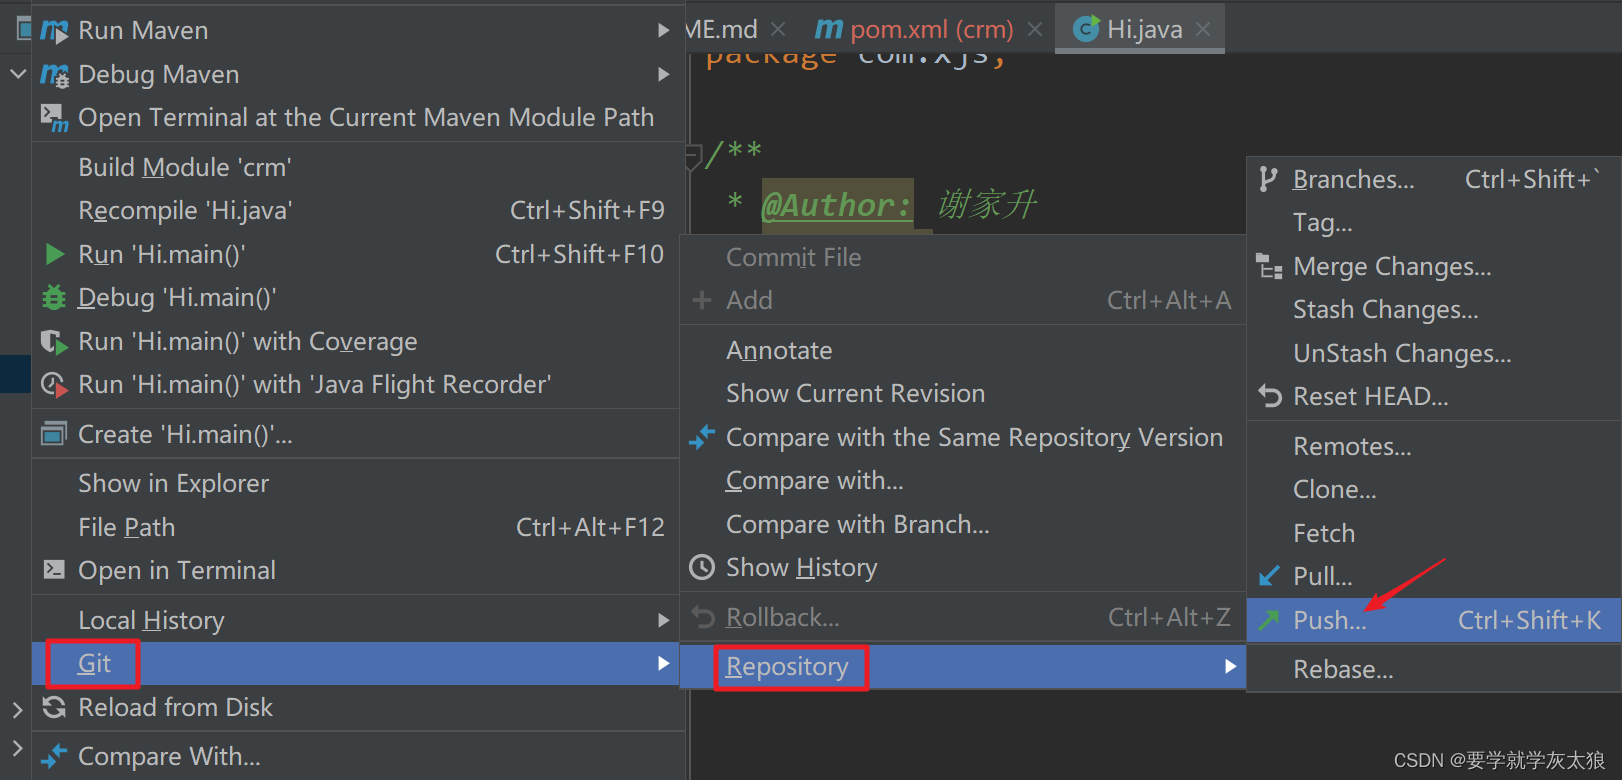Choose Repository in the Git submenu
The height and width of the screenshot is (780, 1622).
[x=962, y=666]
